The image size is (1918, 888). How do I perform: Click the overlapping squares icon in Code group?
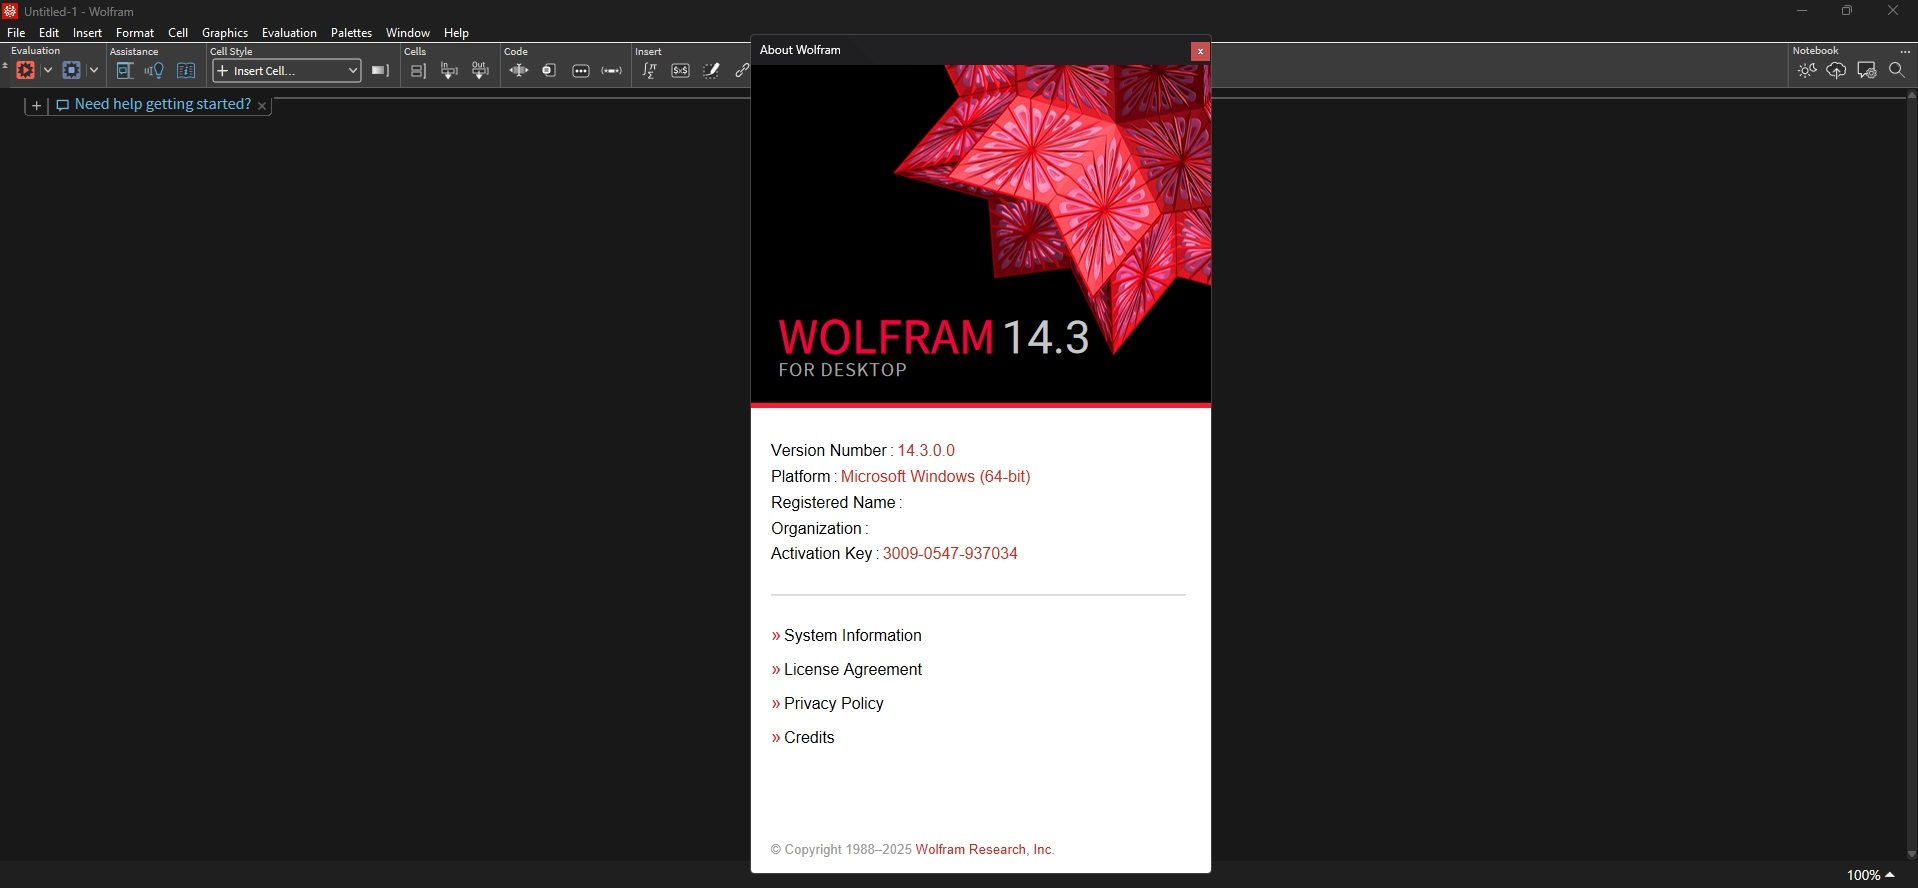(550, 71)
